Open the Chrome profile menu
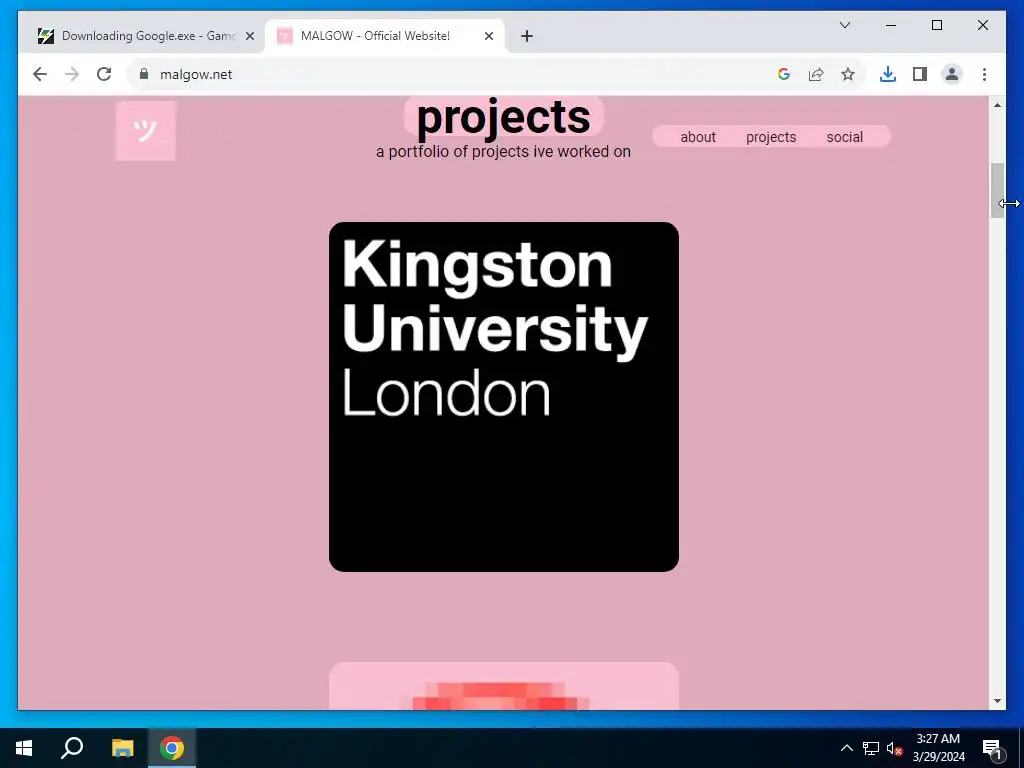The height and width of the screenshot is (768, 1024). [952, 74]
